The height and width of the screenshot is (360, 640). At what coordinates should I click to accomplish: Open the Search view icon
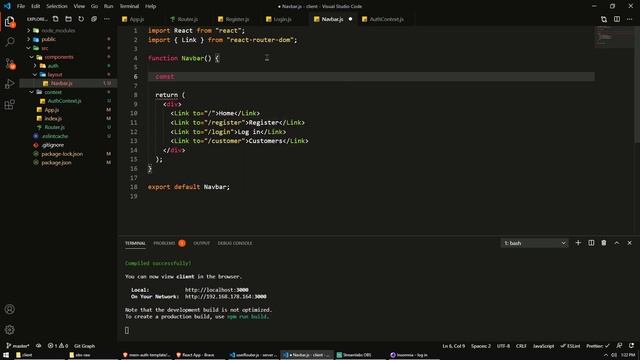[10, 42]
